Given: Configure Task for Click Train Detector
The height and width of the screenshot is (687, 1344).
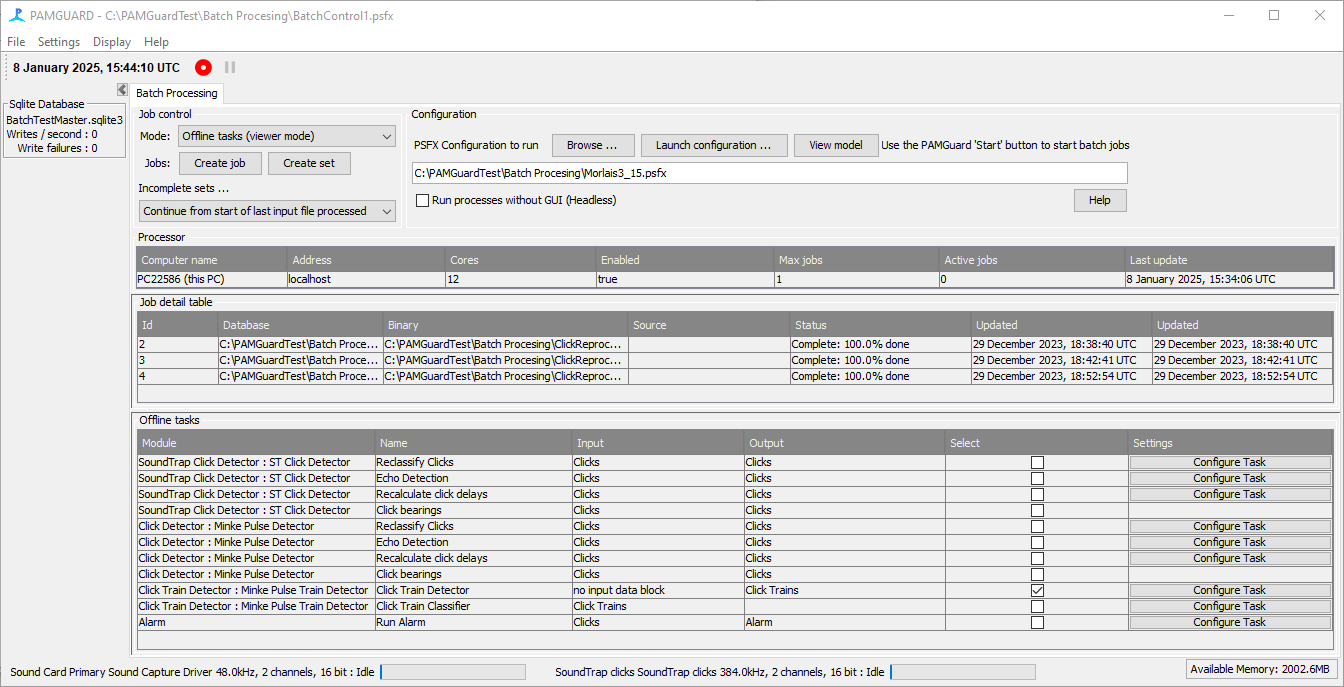Looking at the screenshot, I should 1230,590.
